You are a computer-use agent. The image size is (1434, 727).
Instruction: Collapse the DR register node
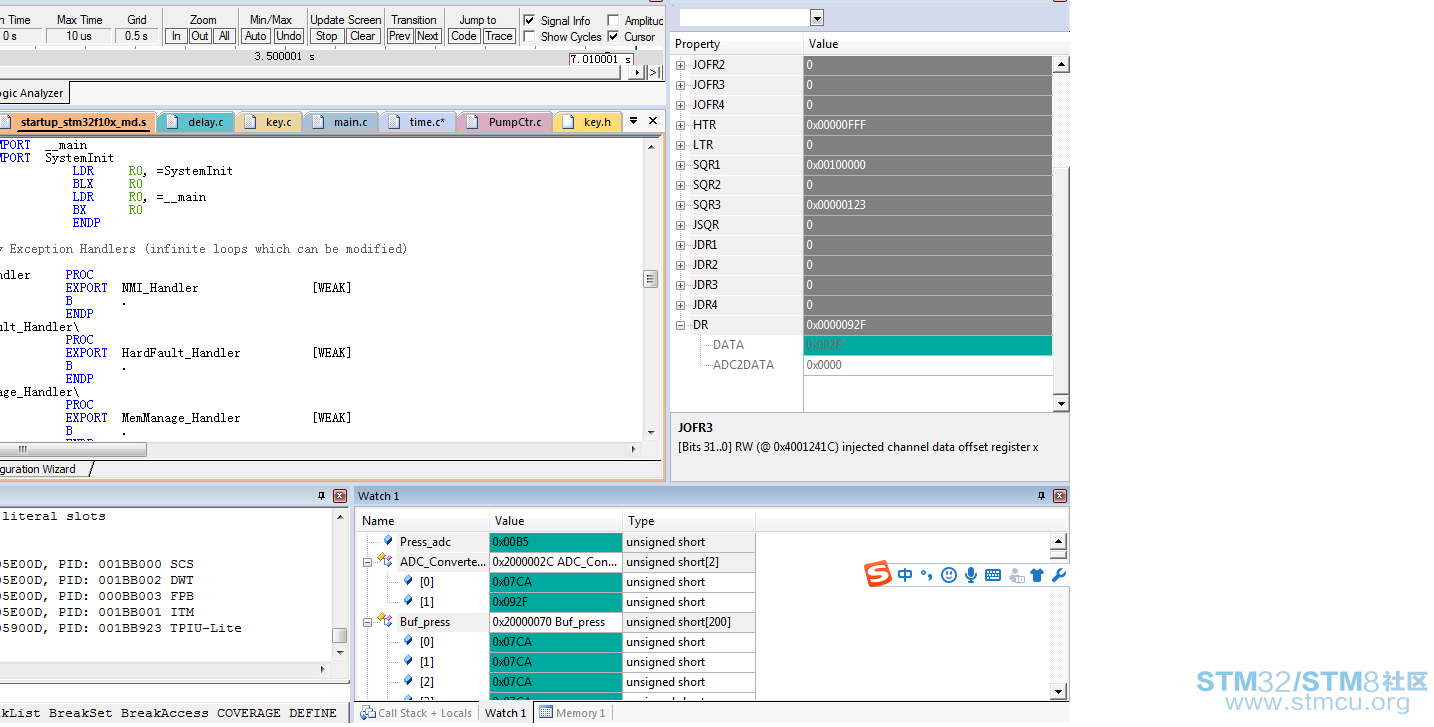click(681, 325)
